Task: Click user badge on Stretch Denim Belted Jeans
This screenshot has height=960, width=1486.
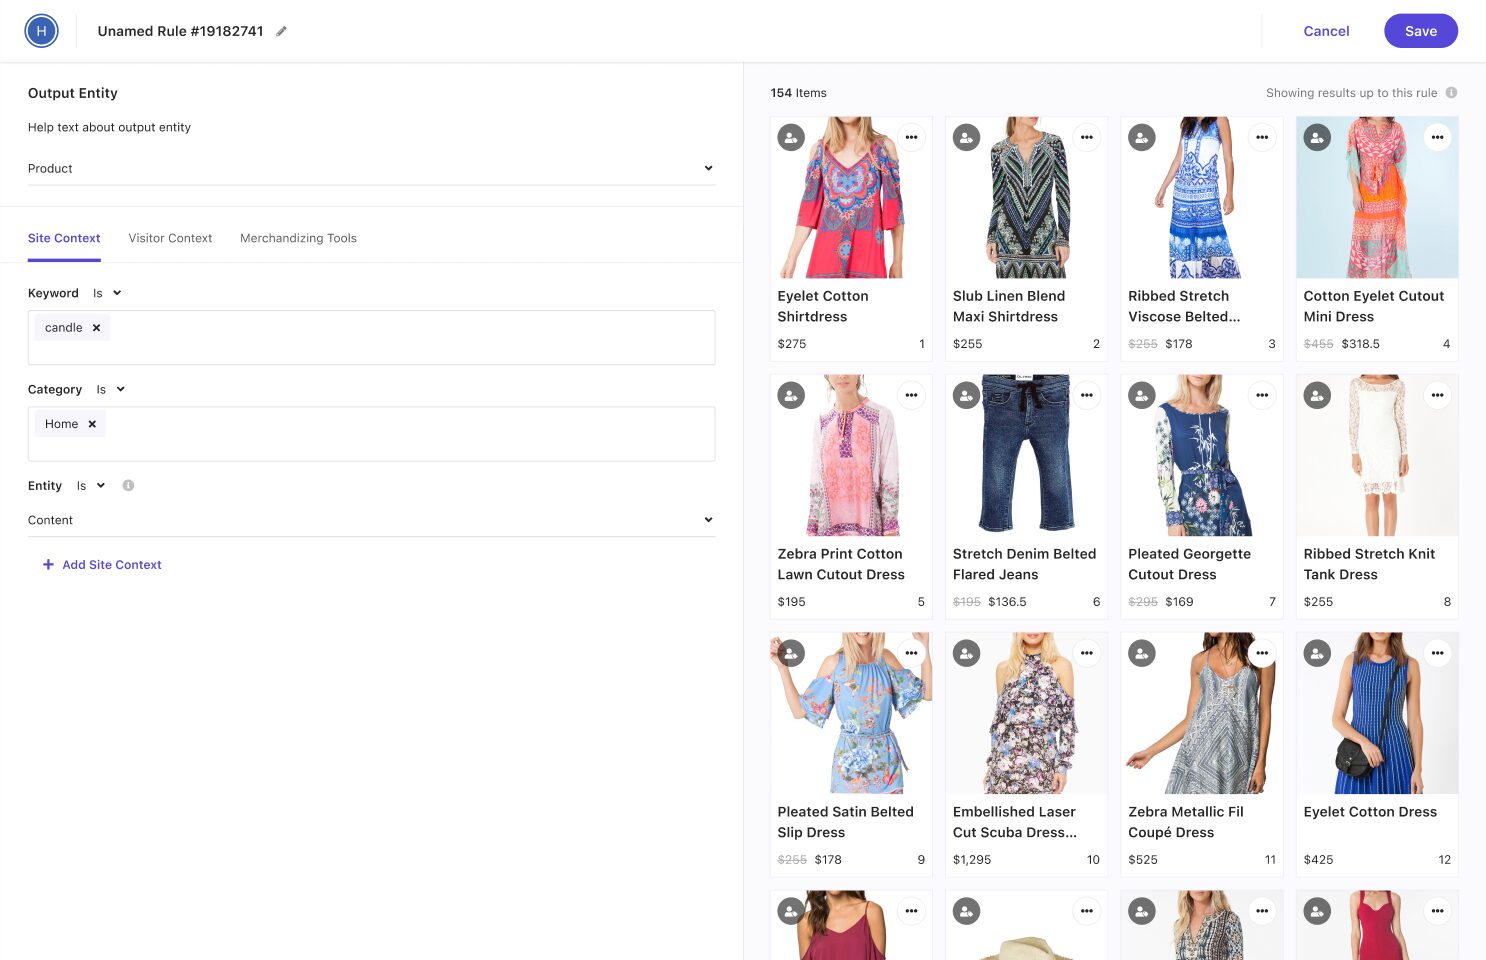Action: [966, 396]
